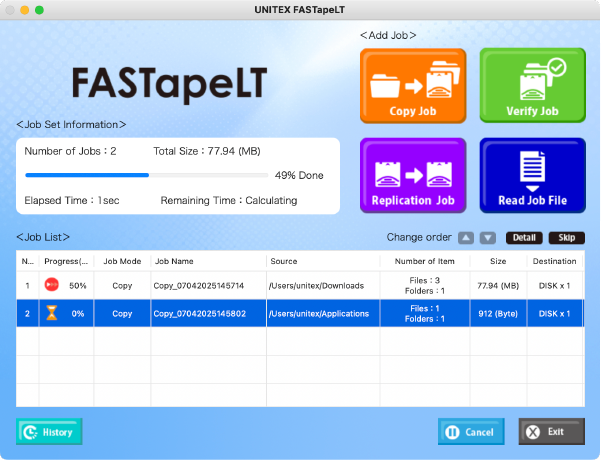Add a new Replication Job
The width and height of the screenshot is (601, 460).
(x=413, y=175)
